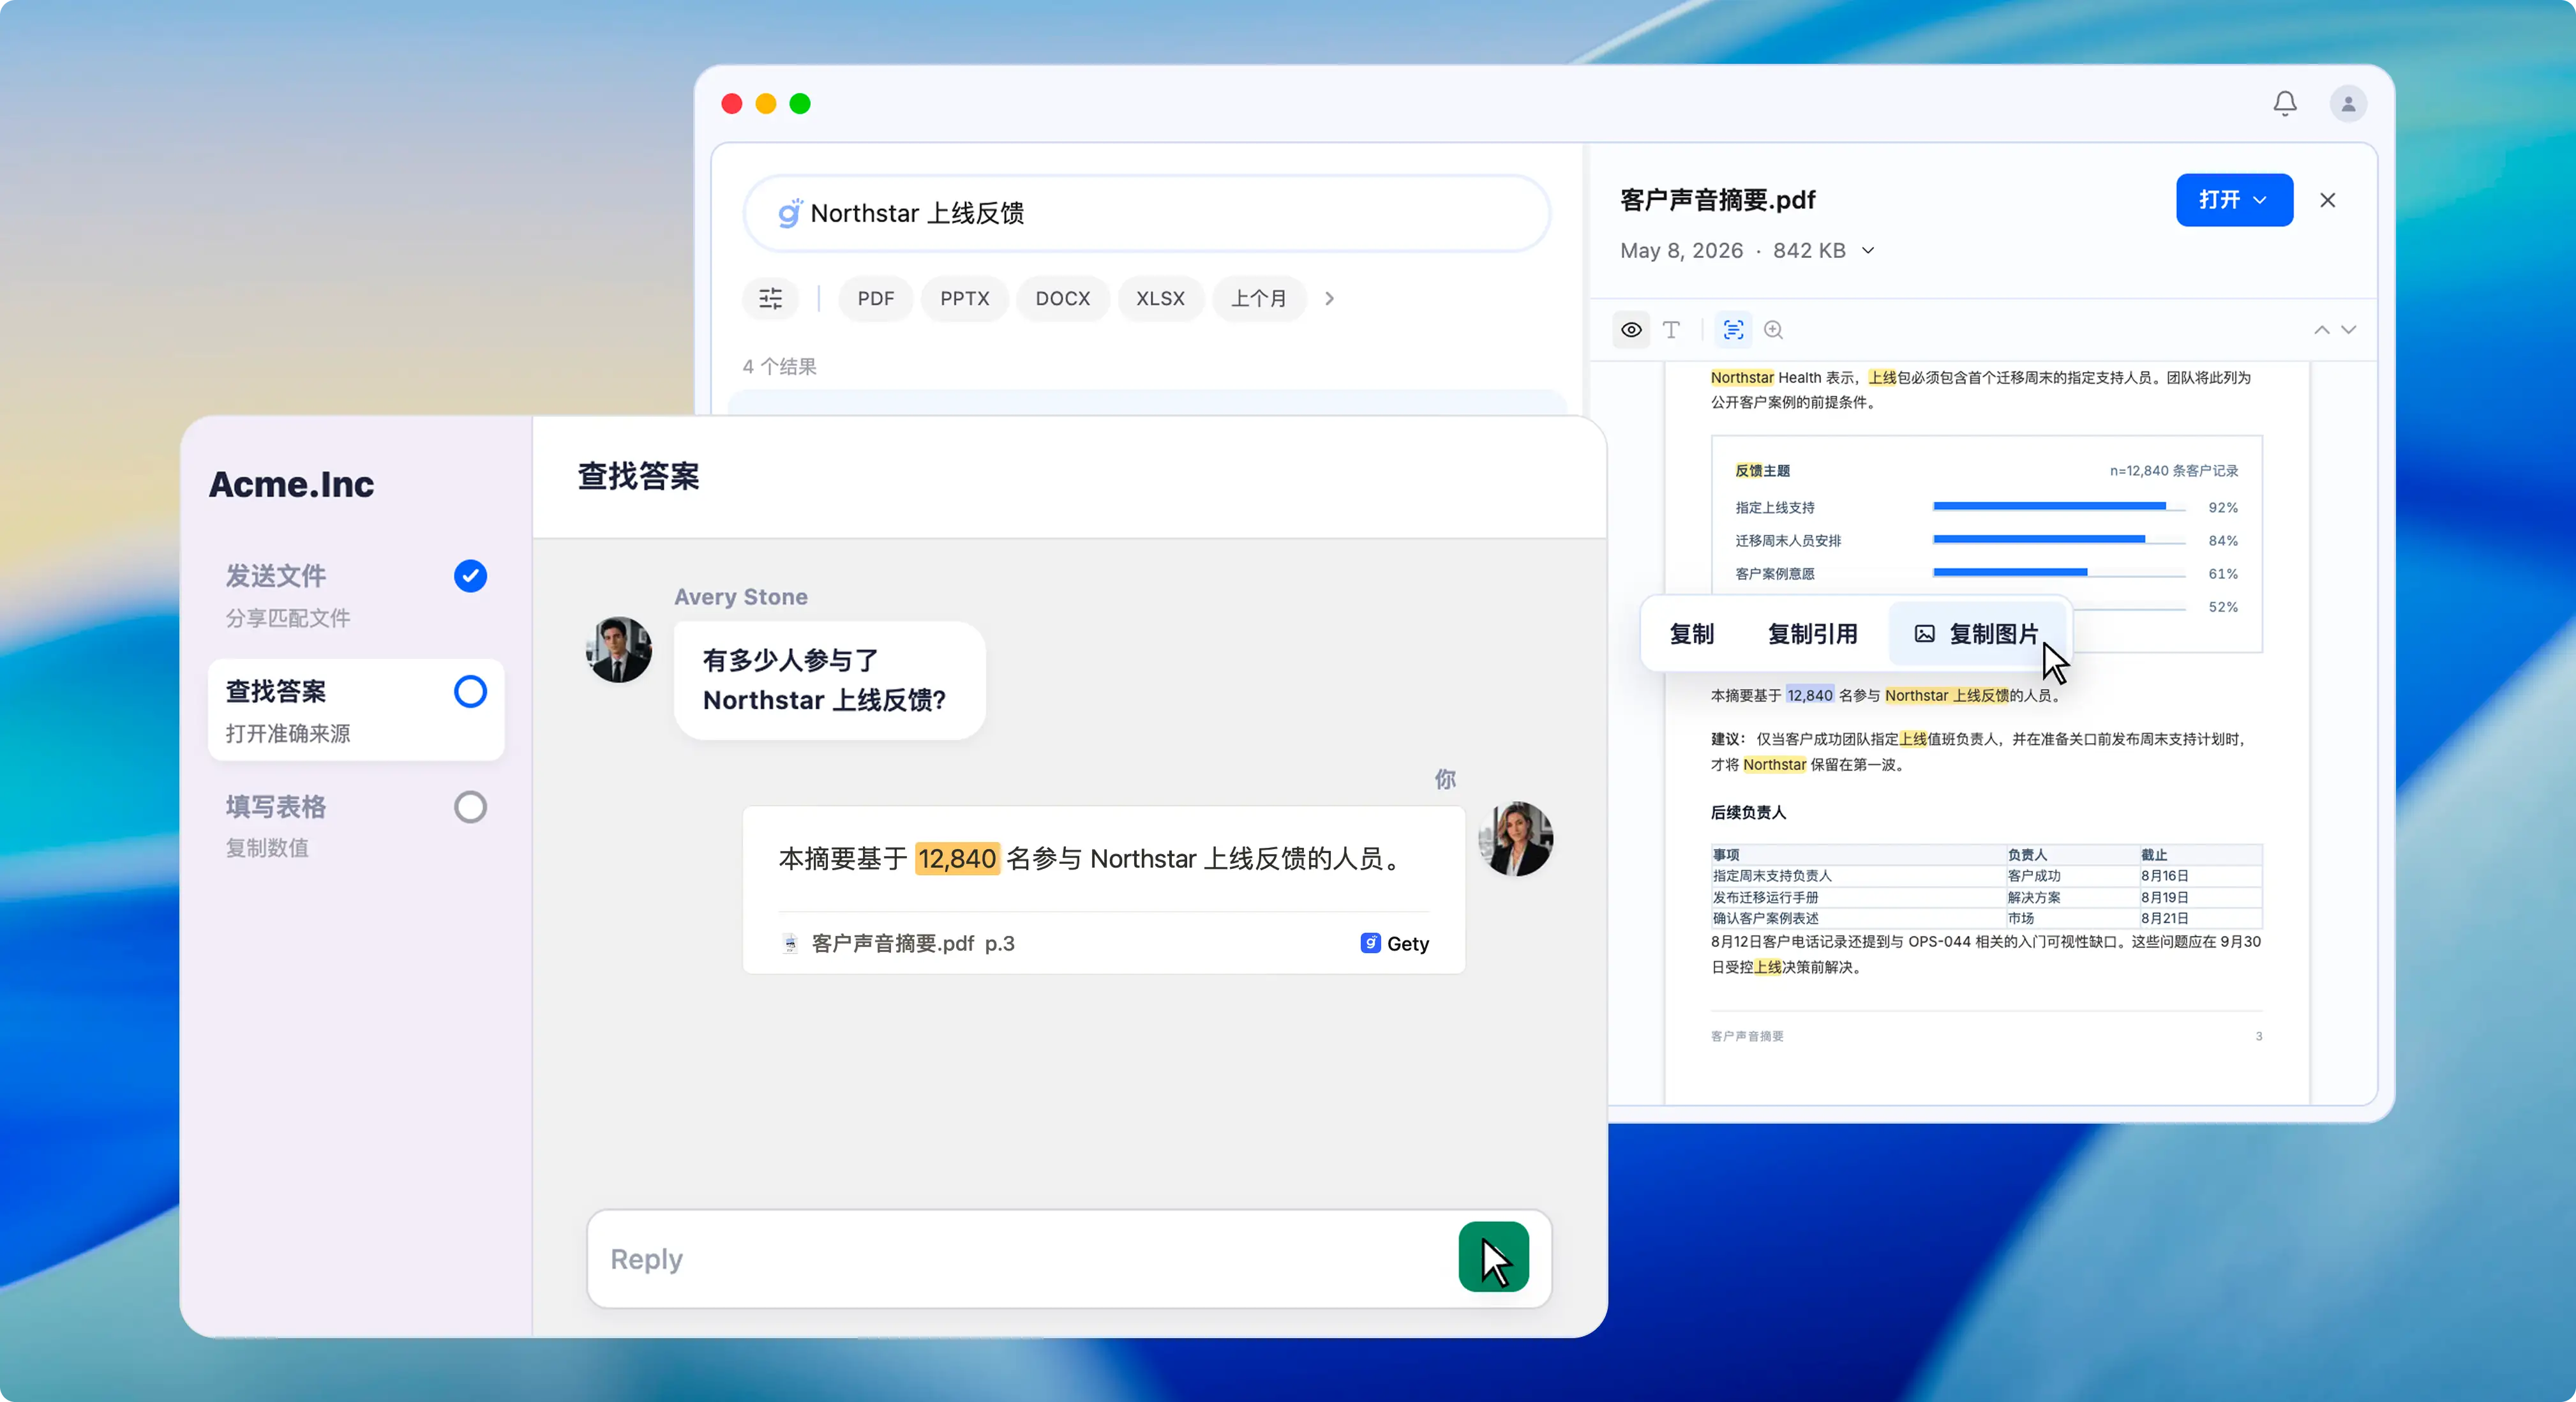Click the Avery Stone sender name
The height and width of the screenshot is (1402, 2576).
[740, 596]
